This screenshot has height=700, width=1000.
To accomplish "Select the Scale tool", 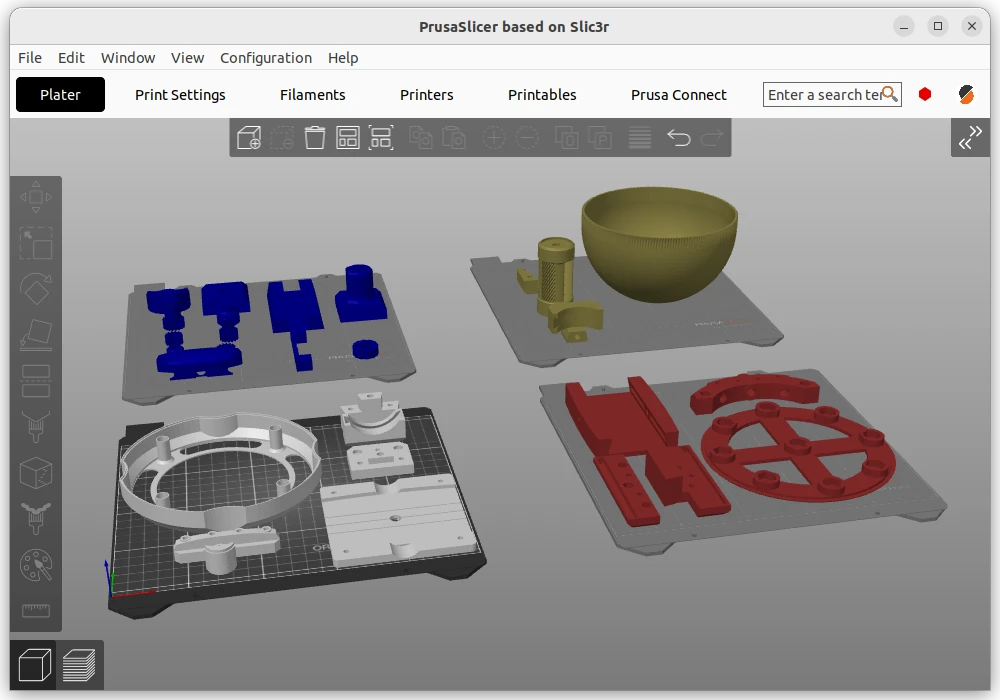I will pyautogui.click(x=36, y=243).
